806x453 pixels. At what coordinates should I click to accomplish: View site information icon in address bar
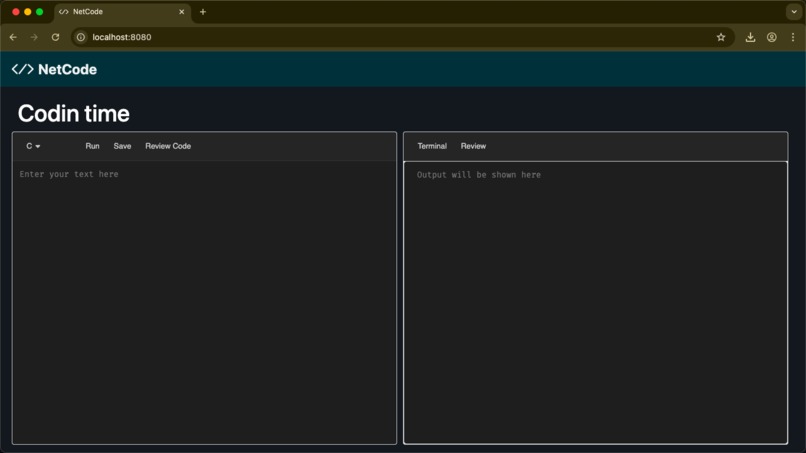click(x=81, y=37)
